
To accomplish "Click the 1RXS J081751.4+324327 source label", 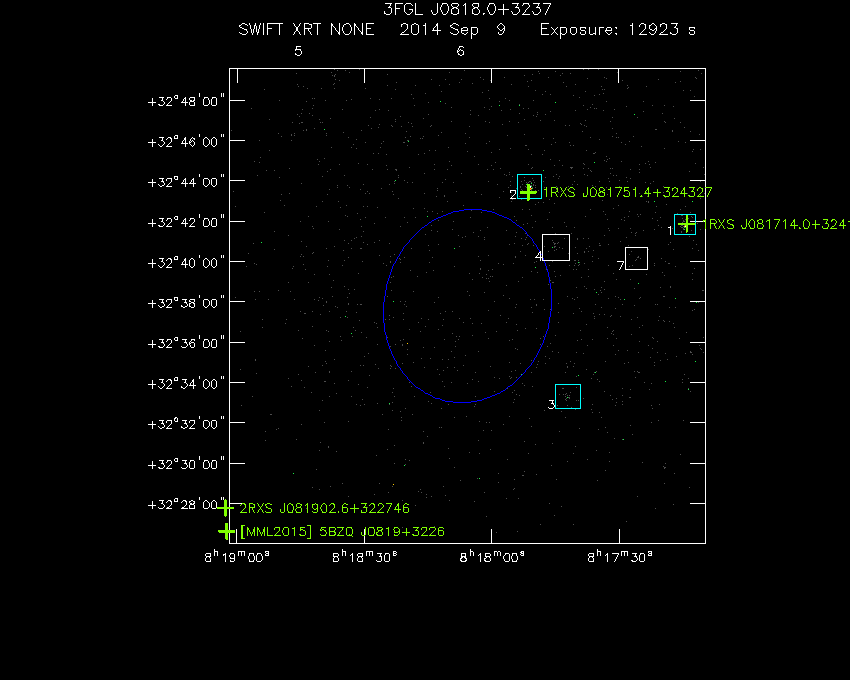I will pyautogui.click(x=628, y=193).
